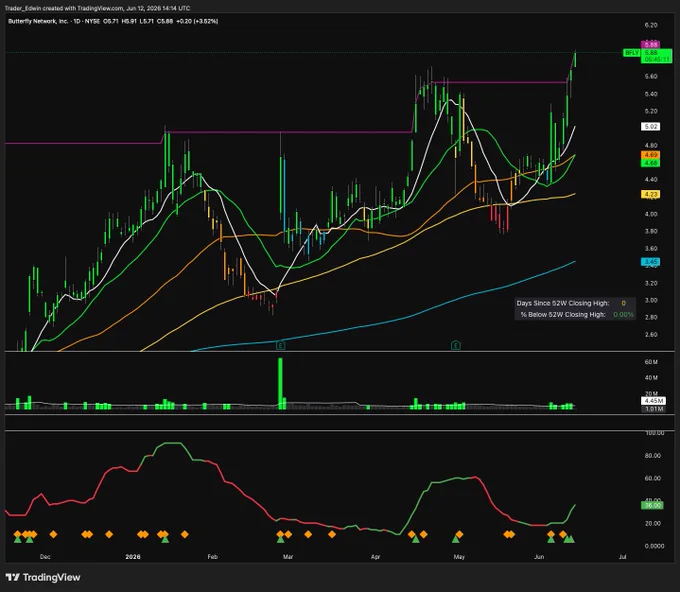Click the 0.0000 oscillator axis label

[x=654, y=546]
